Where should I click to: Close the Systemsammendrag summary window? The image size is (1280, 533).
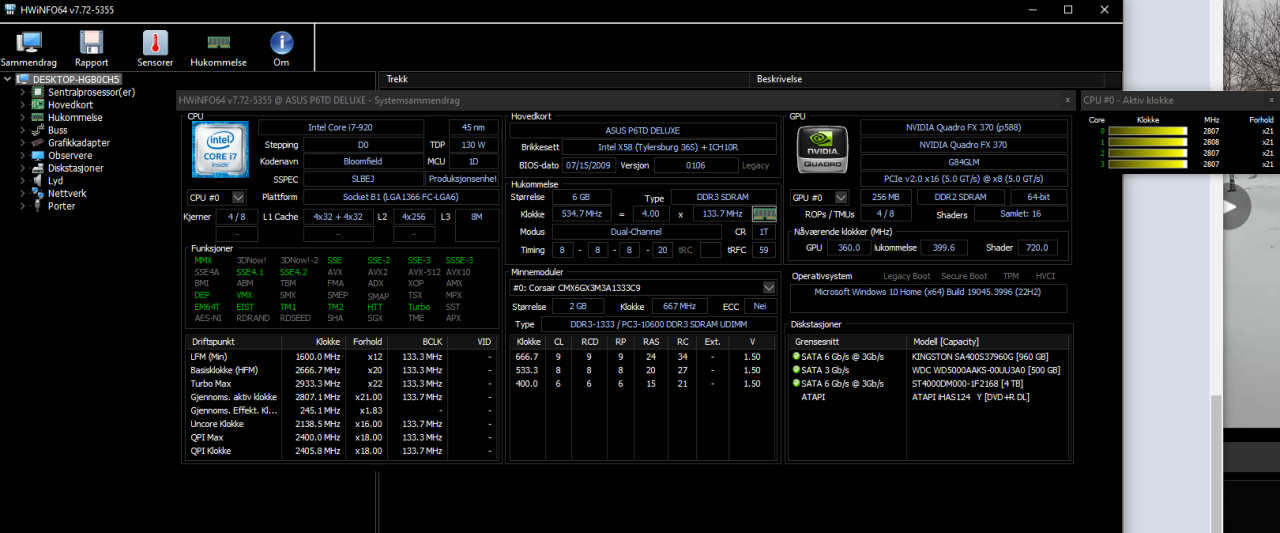pos(1067,100)
